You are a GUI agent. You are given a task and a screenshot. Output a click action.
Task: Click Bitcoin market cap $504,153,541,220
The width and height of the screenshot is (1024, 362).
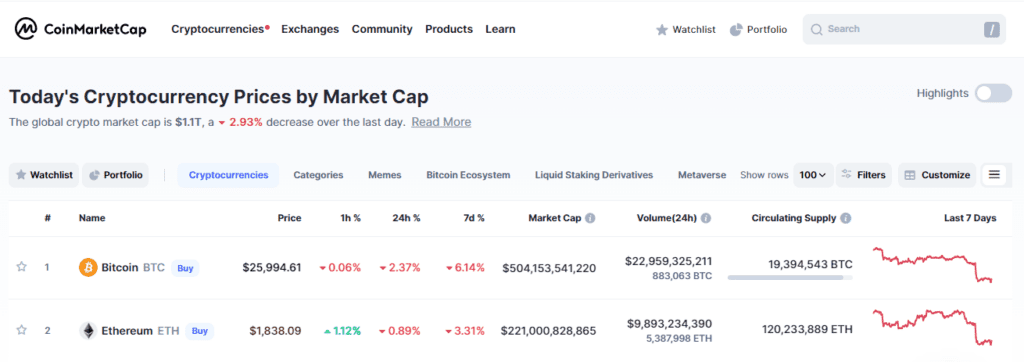click(549, 268)
